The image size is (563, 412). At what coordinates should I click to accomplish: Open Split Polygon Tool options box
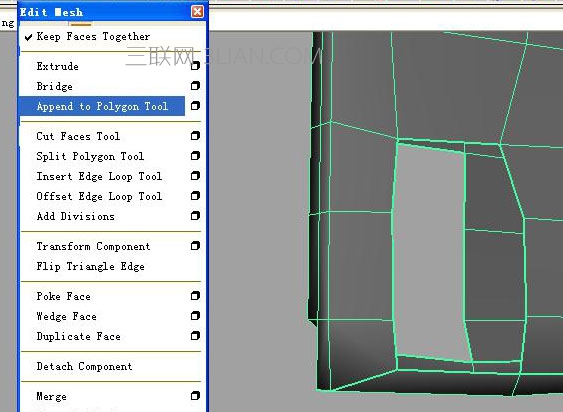(195, 156)
